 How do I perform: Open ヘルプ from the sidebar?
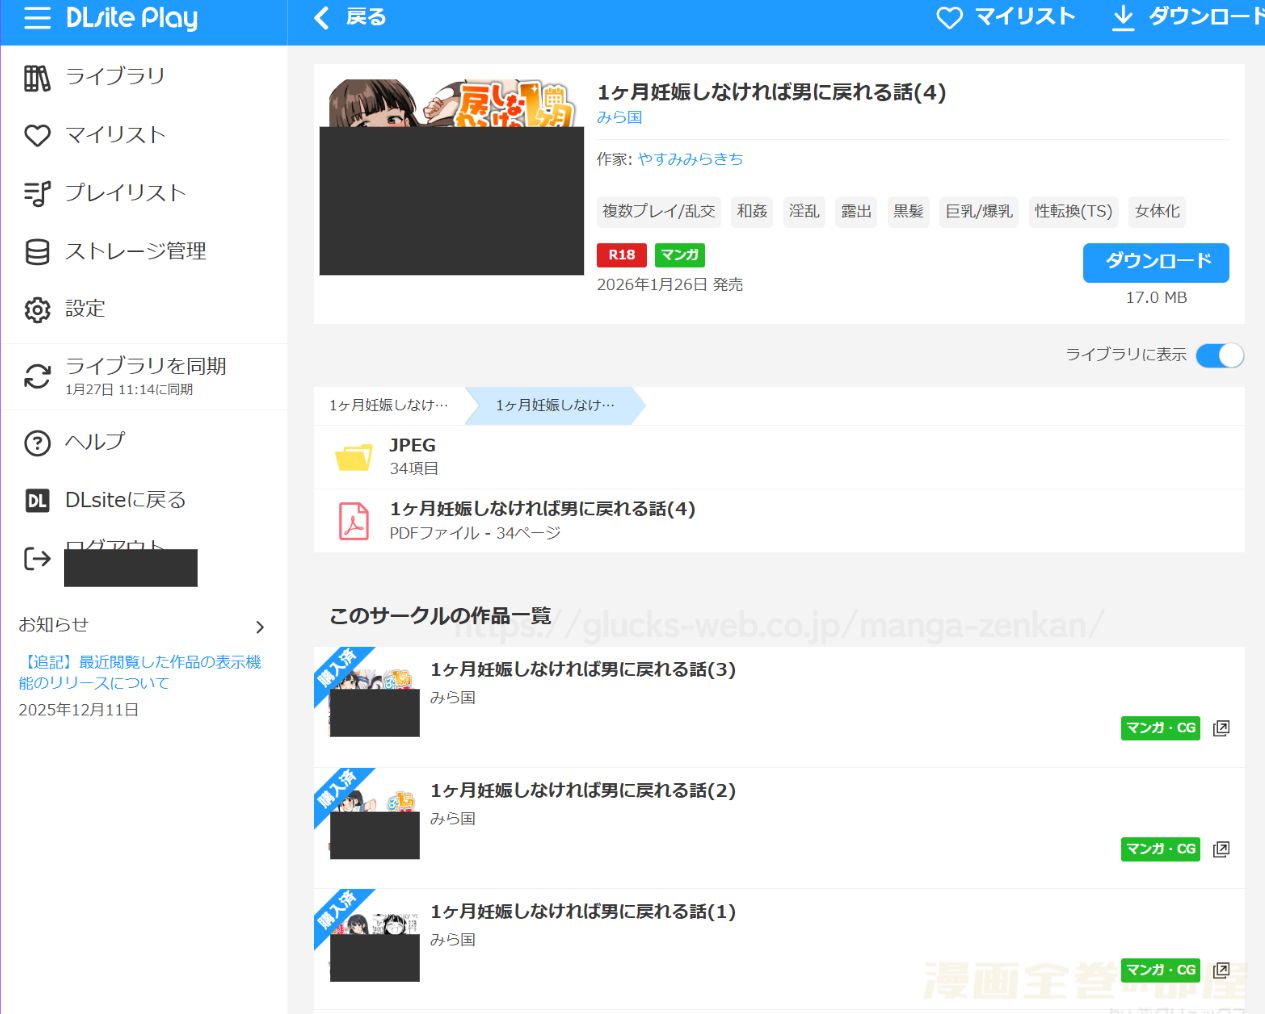(96, 441)
